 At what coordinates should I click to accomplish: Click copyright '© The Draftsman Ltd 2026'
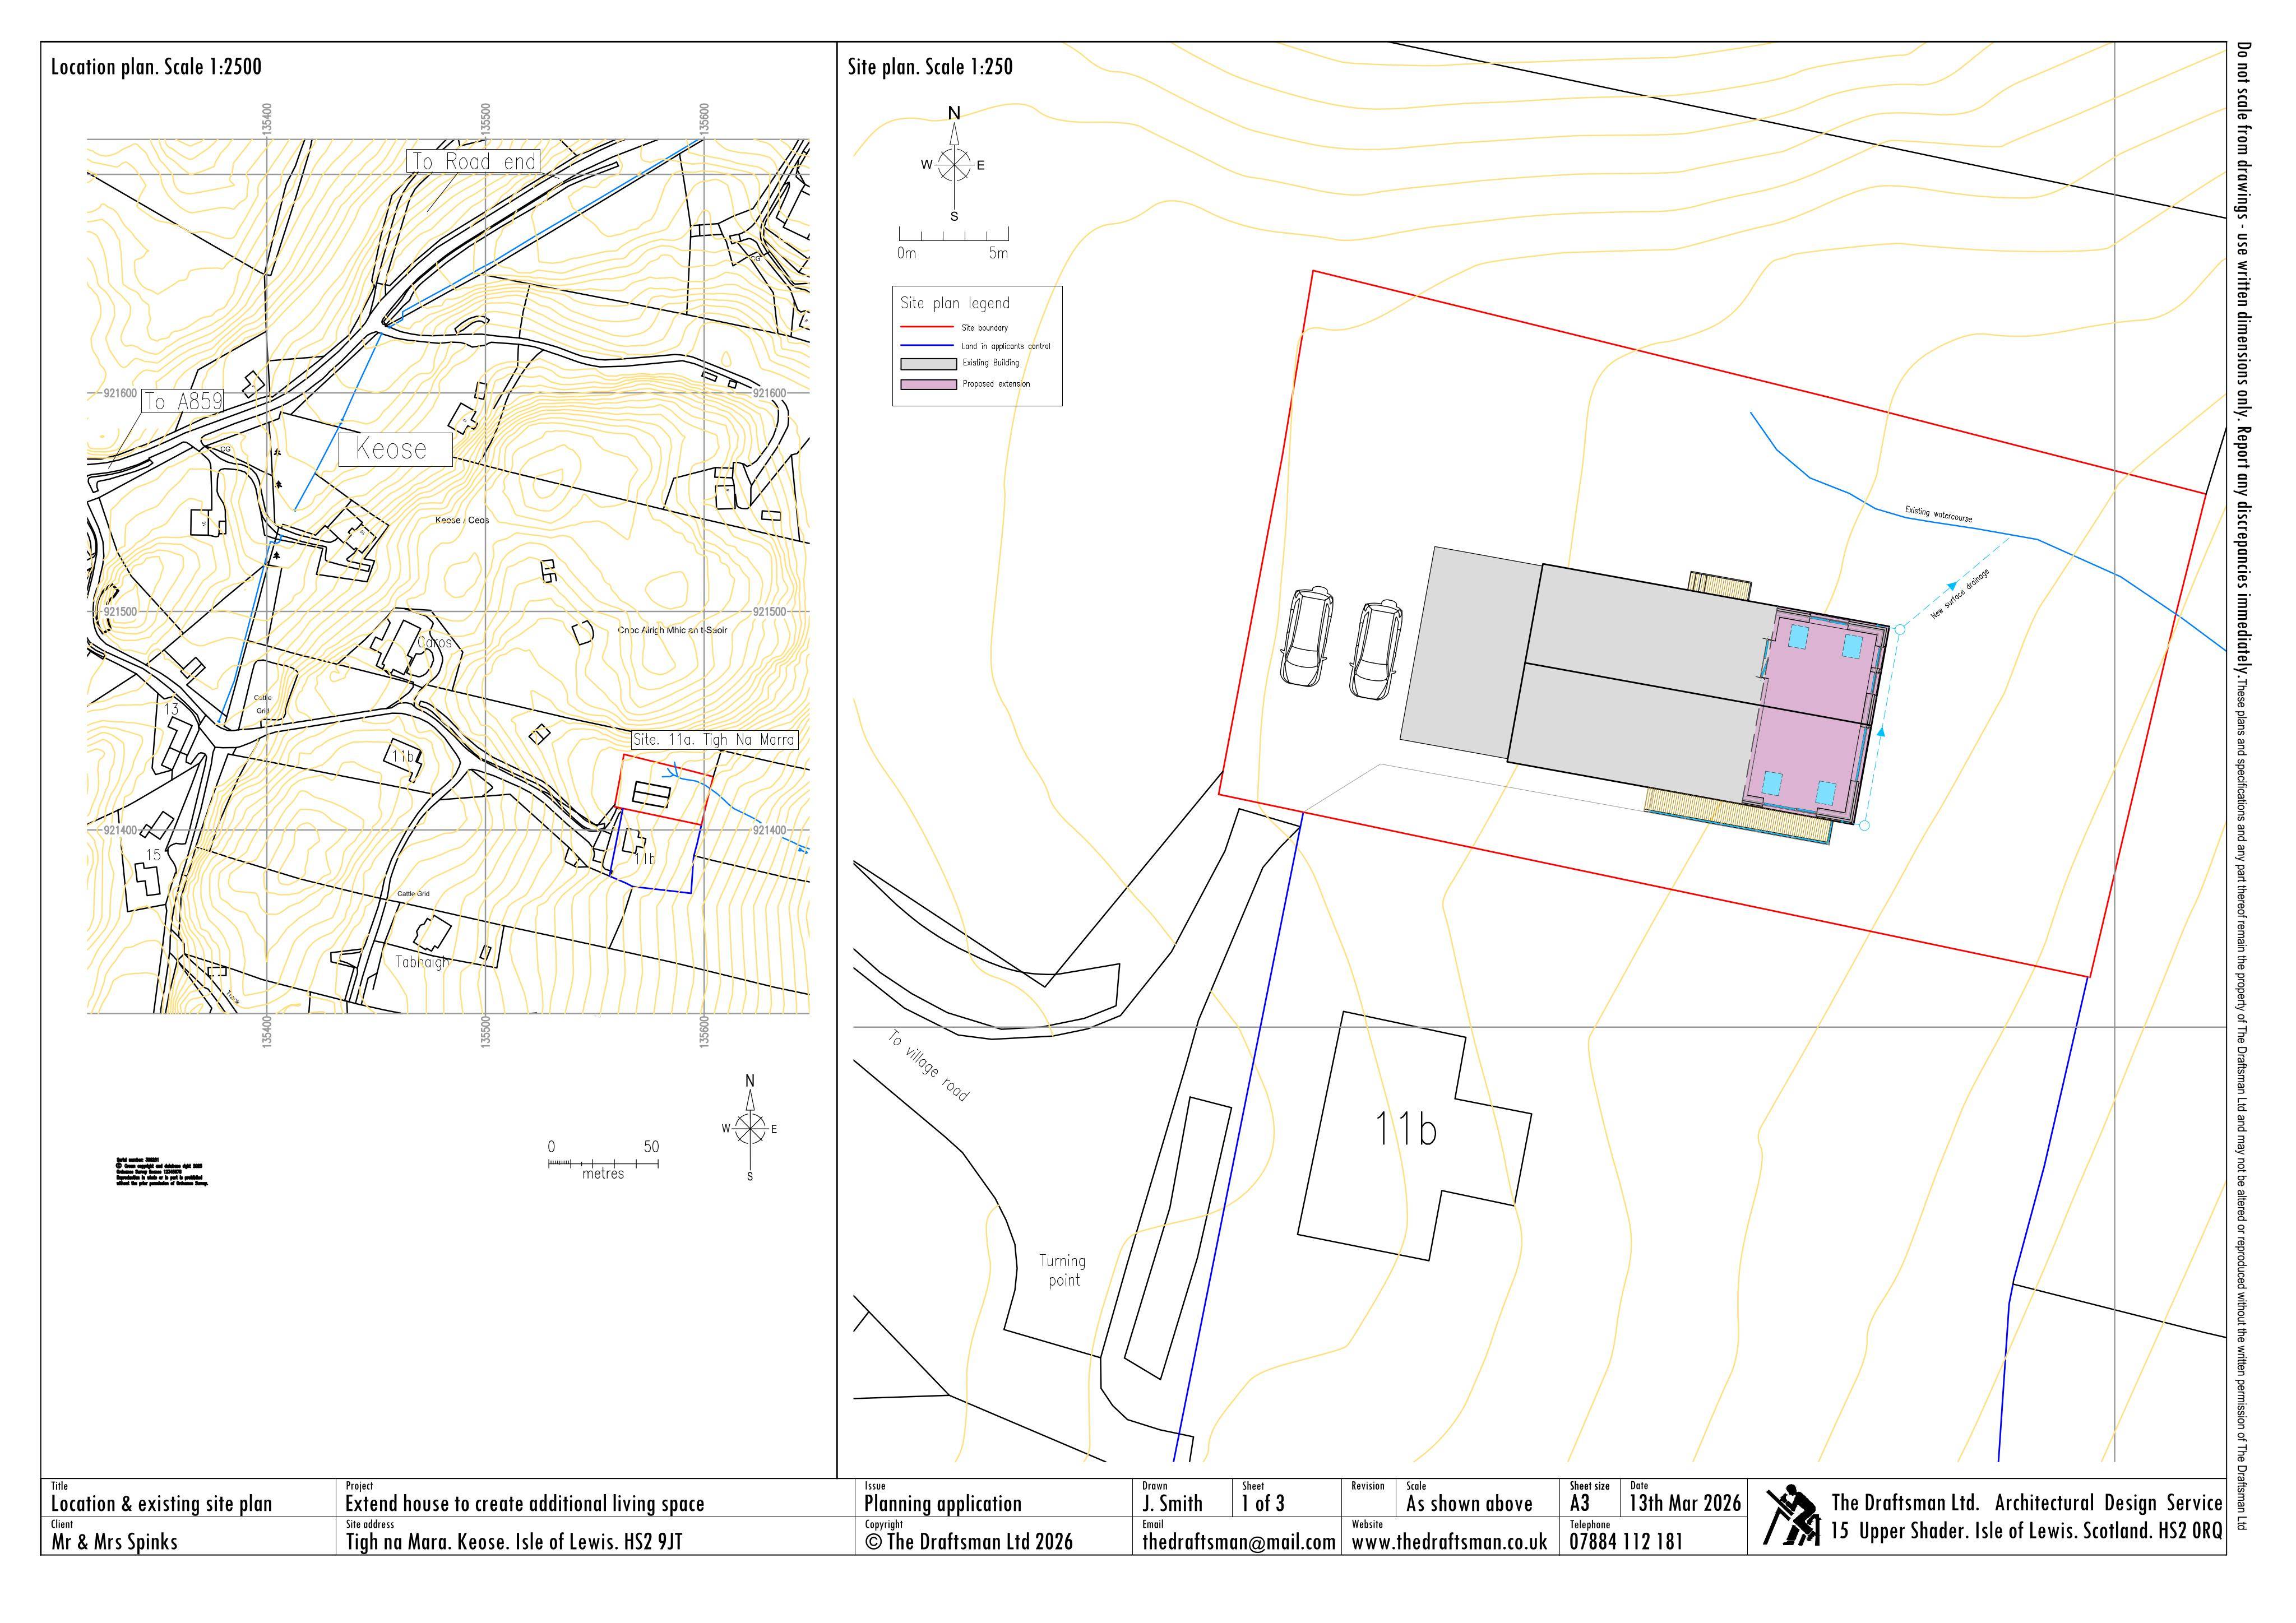tap(968, 1542)
